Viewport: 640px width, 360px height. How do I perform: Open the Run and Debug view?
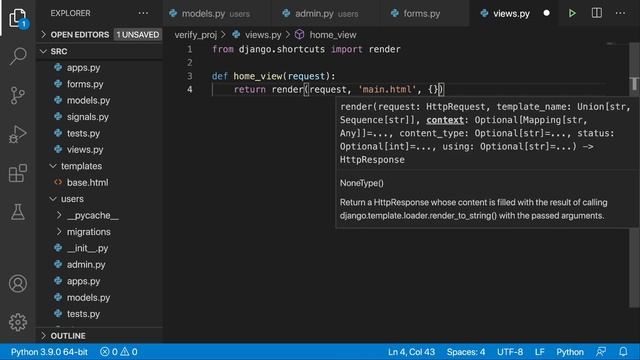(18, 134)
